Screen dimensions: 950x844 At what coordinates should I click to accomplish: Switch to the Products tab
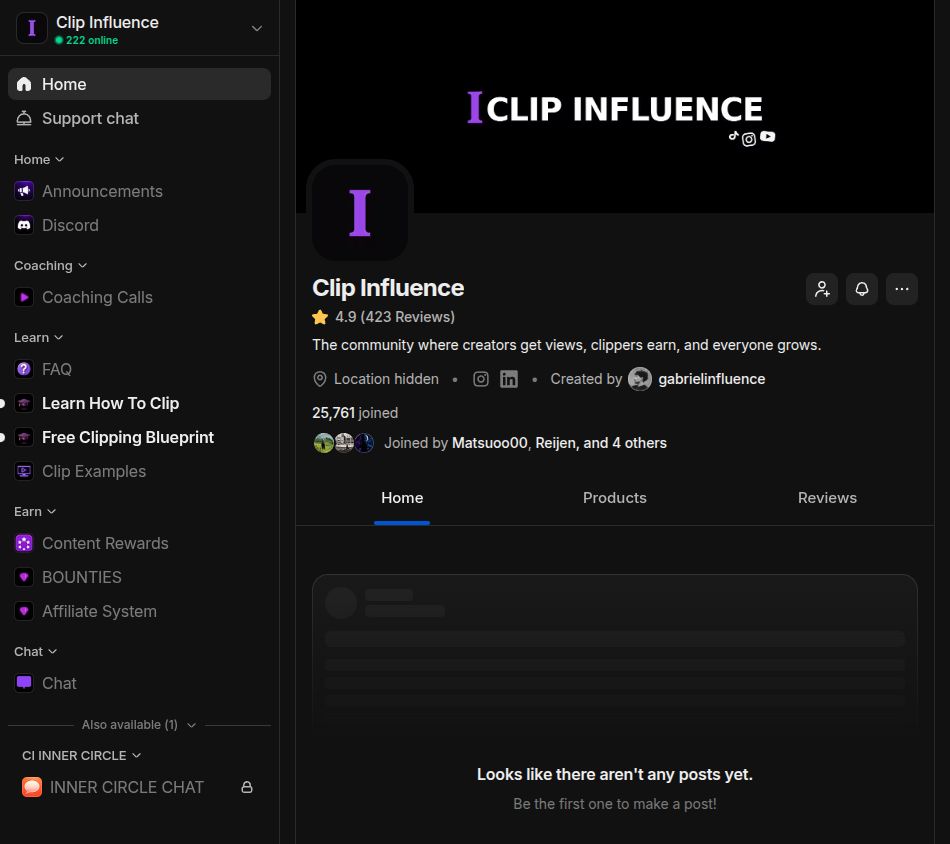tap(614, 498)
